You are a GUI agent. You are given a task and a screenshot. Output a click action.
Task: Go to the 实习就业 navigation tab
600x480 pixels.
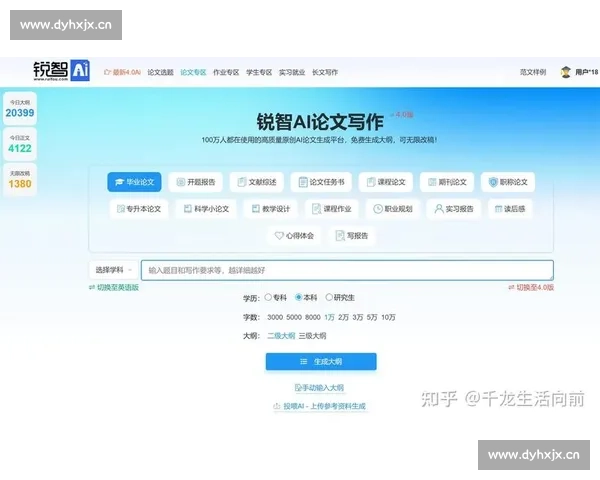point(292,72)
